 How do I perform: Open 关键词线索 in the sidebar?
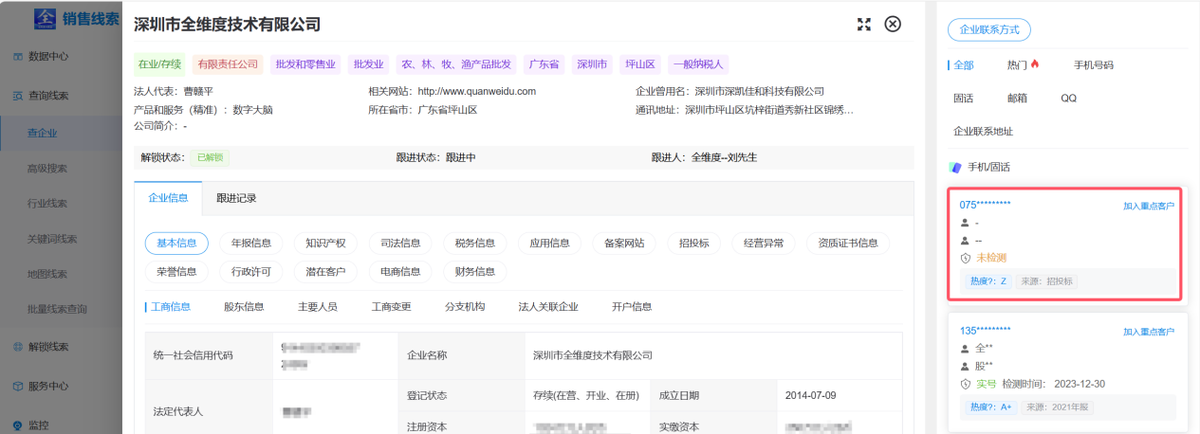tap(52, 238)
